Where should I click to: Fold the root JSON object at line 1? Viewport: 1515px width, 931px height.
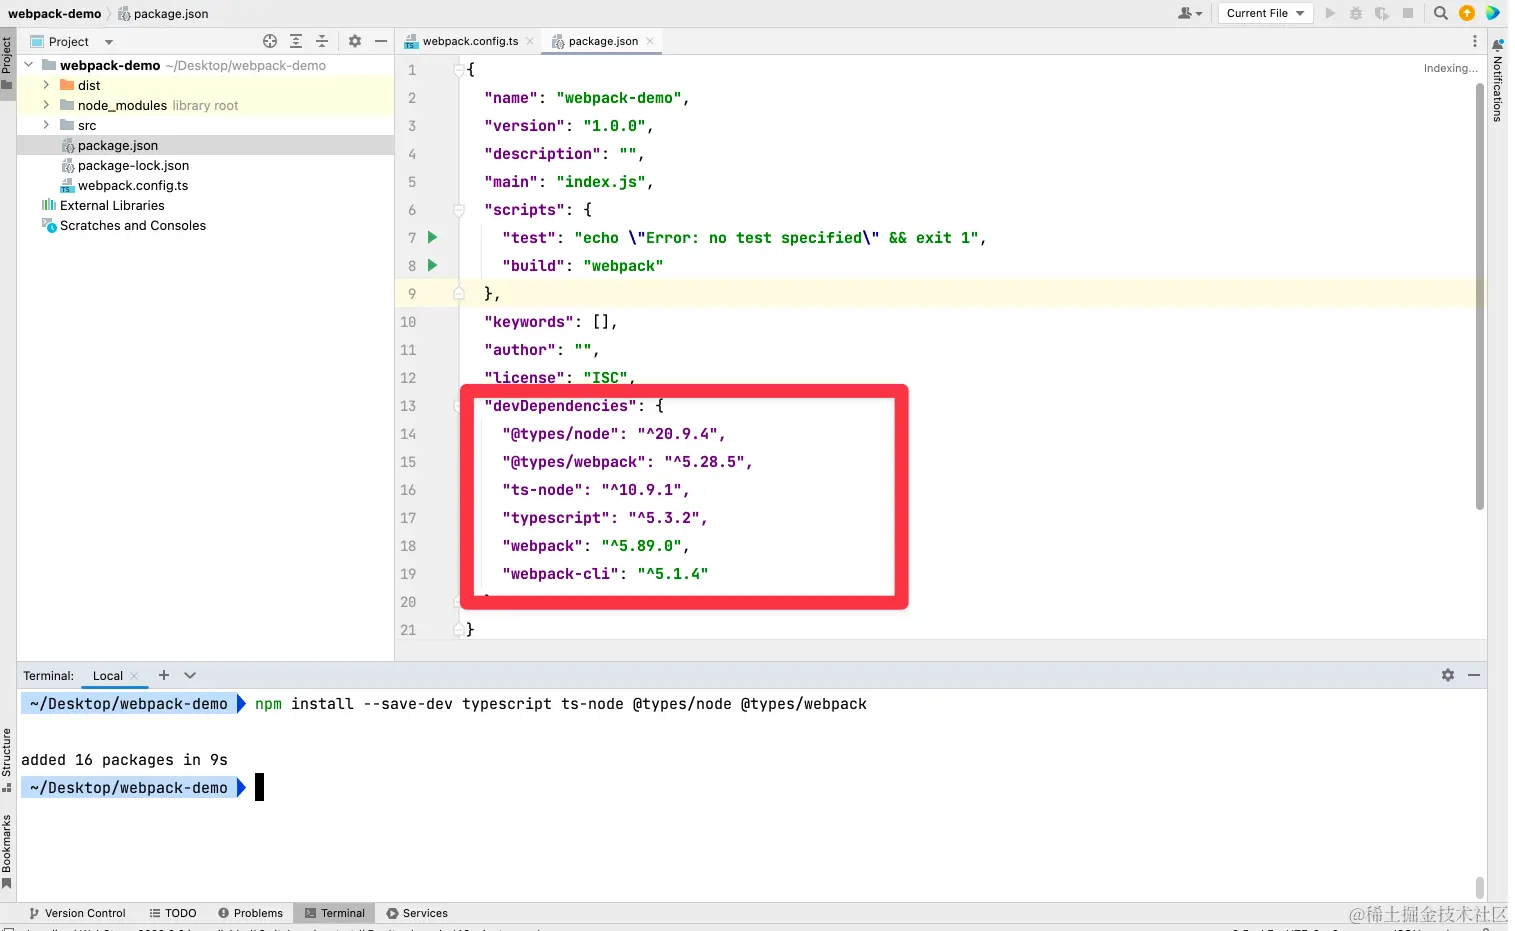point(459,70)
